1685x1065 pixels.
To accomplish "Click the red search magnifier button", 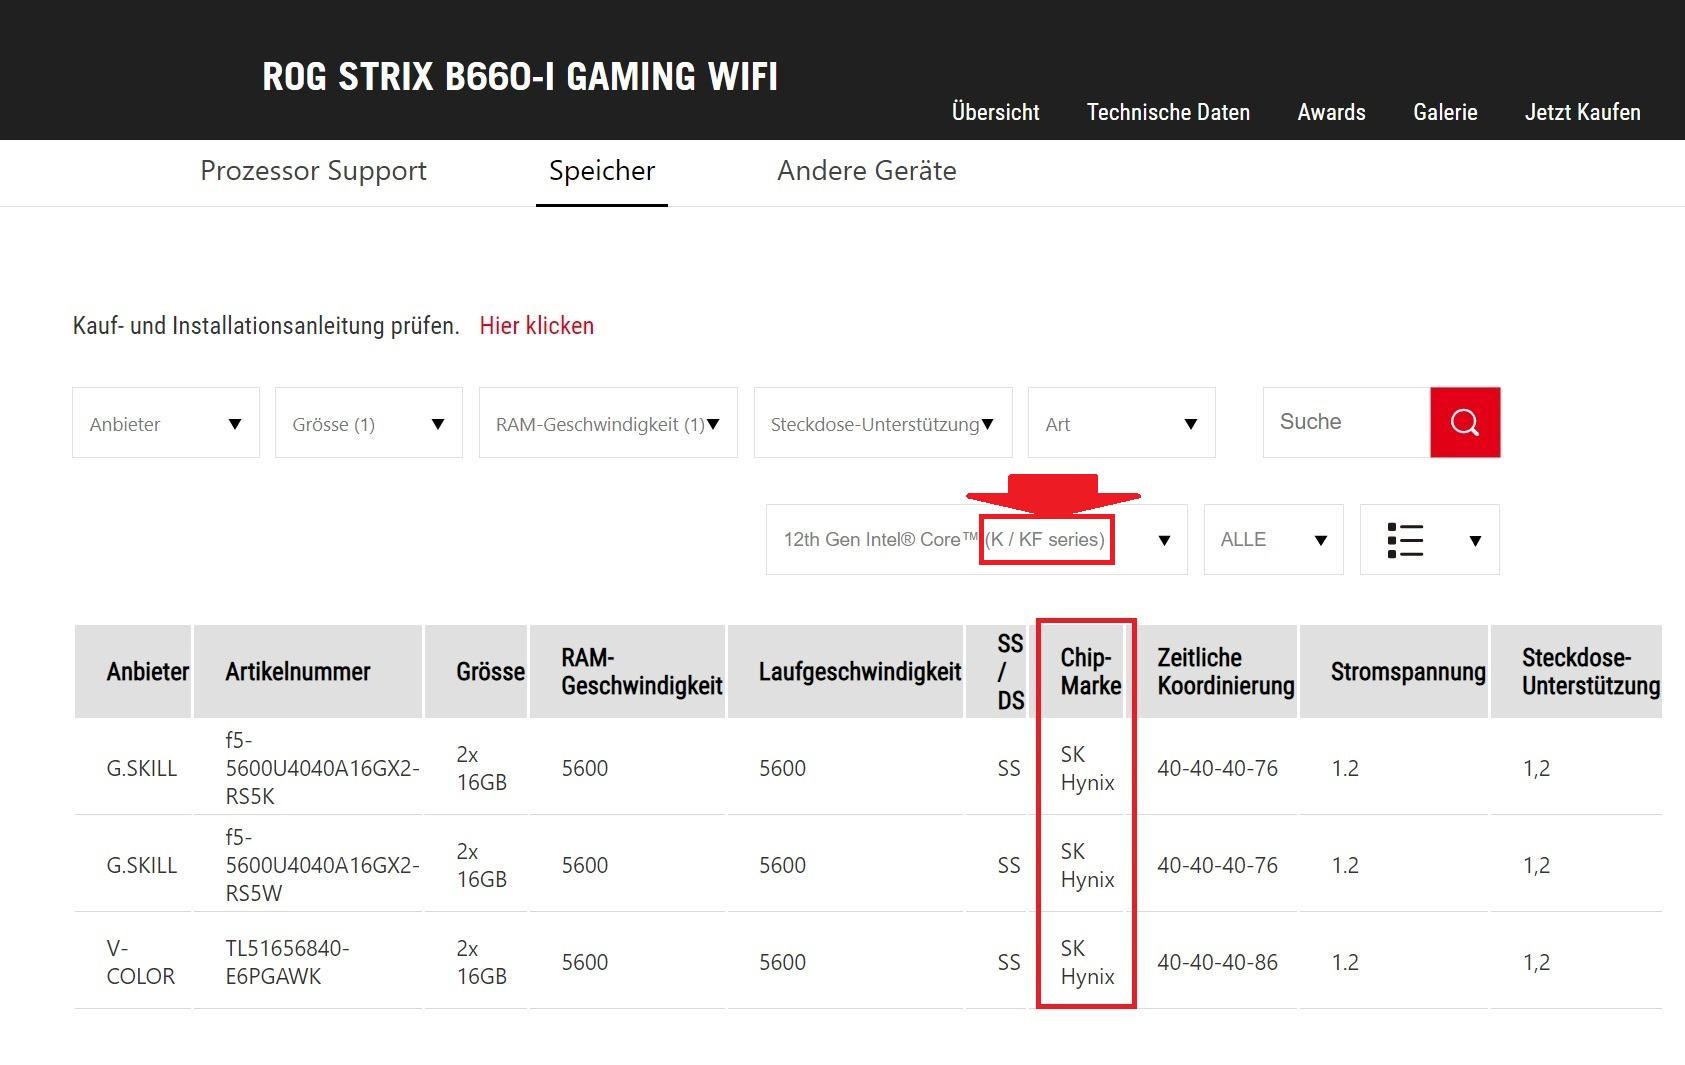I will 1465,422.
